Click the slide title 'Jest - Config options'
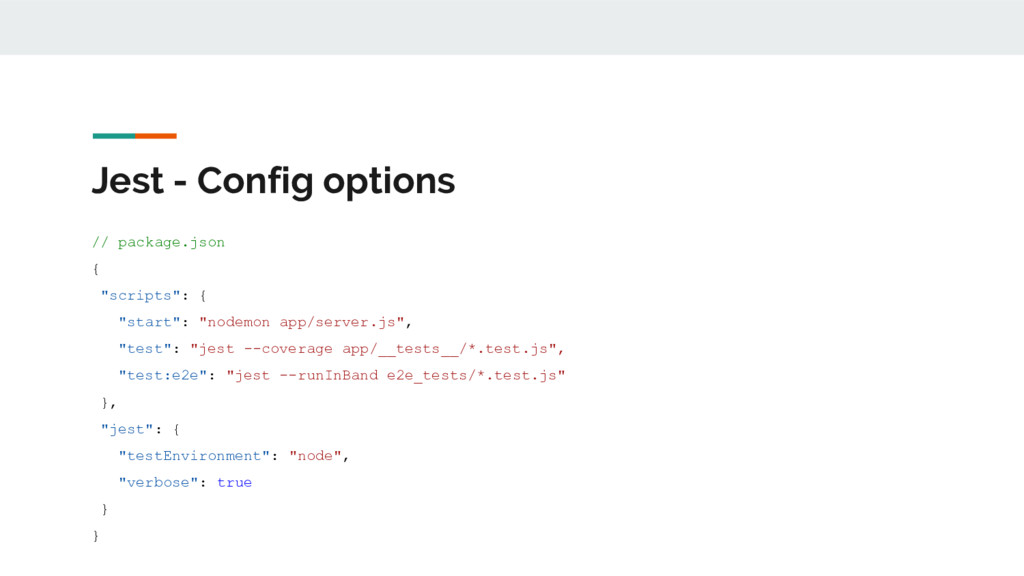The image size is (1024, 576). tap(273, 182)
